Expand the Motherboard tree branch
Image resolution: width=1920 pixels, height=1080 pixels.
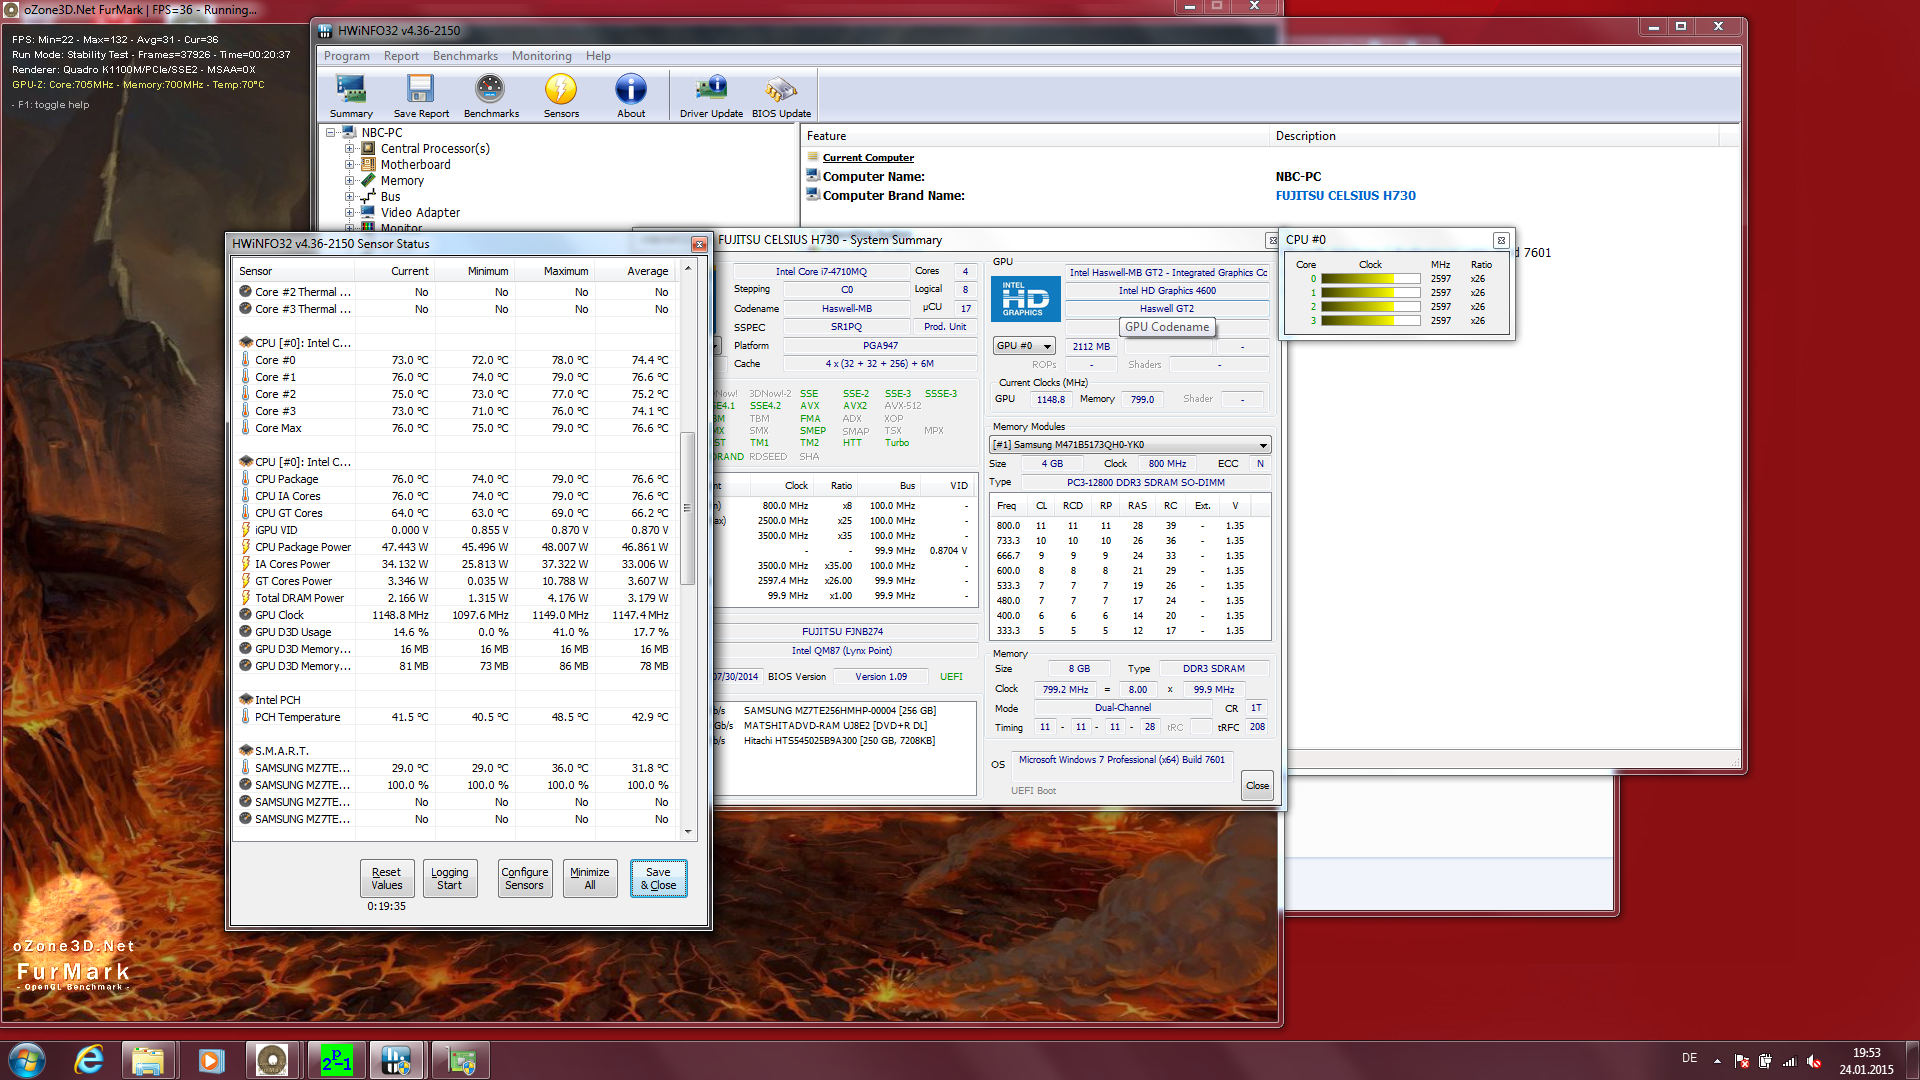pyautogui.click(x=350, y=165)
